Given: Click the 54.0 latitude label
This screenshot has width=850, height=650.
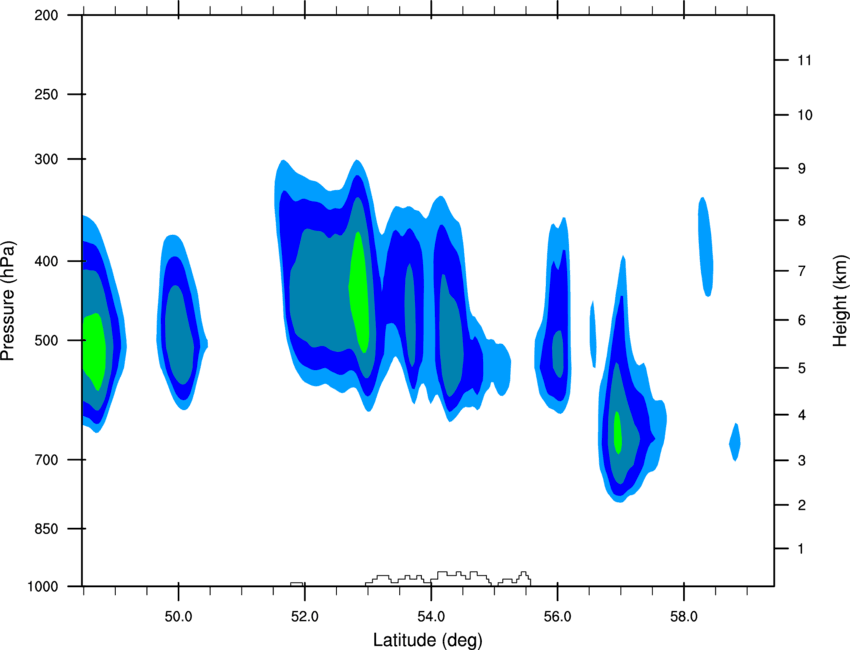Looking at the screenshot, I should 432,617.
